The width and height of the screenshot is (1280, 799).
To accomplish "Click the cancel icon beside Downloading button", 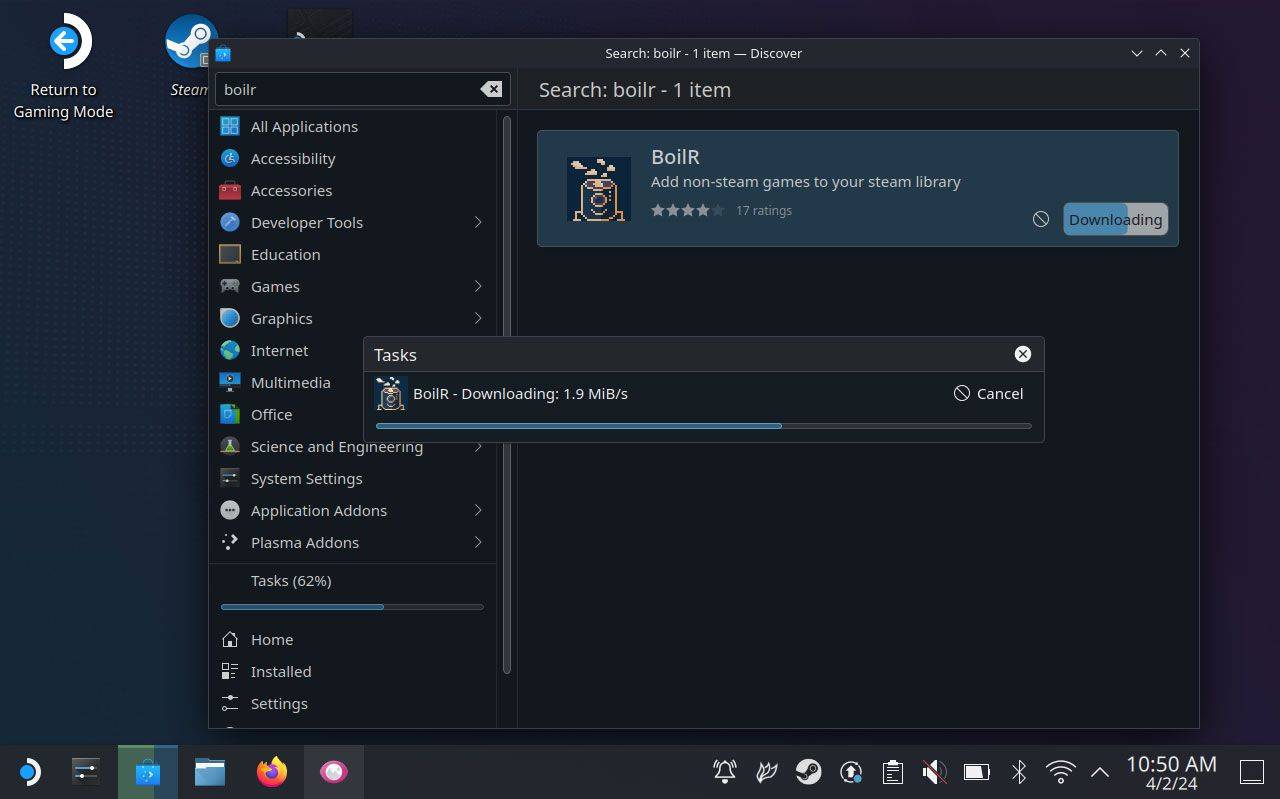I will [x=1041, y=219].
